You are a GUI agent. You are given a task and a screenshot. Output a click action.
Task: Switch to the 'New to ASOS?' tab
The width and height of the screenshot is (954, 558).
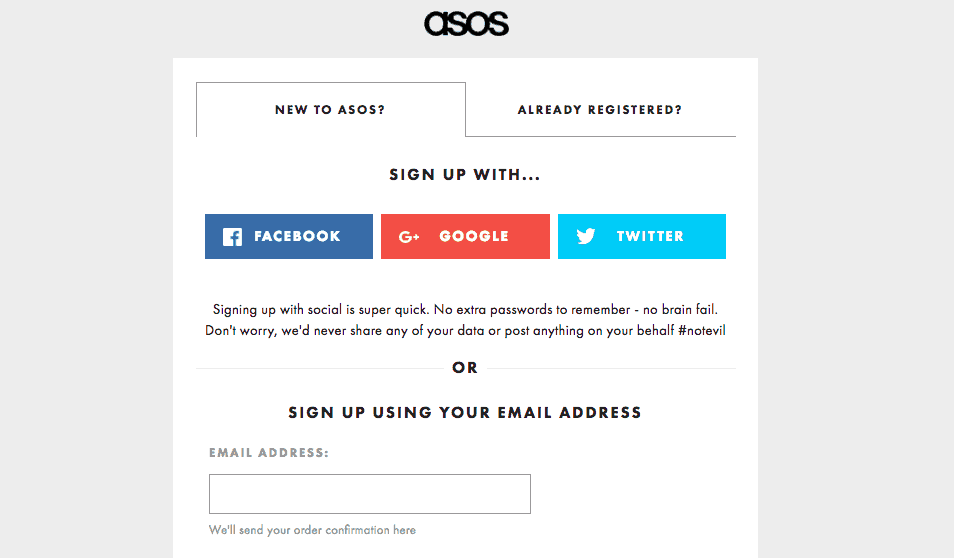click(x=330, y=110)
